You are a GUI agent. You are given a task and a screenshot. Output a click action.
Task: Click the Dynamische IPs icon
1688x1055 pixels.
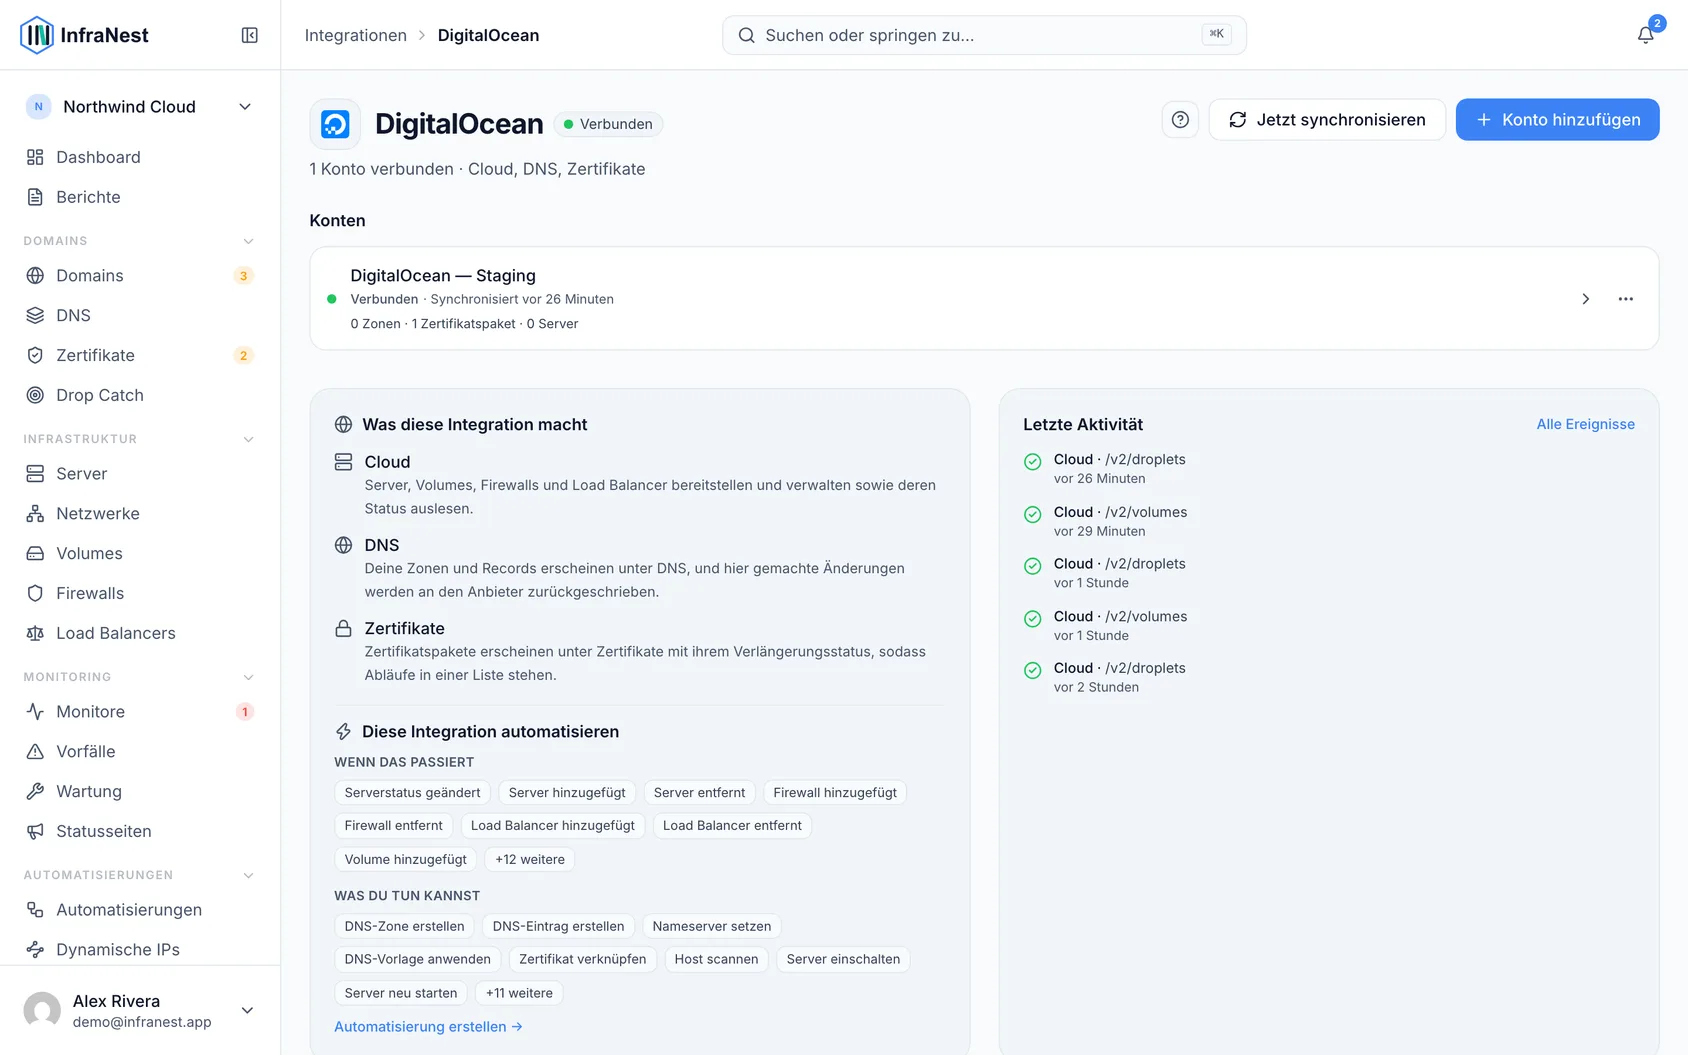[35, 949]
